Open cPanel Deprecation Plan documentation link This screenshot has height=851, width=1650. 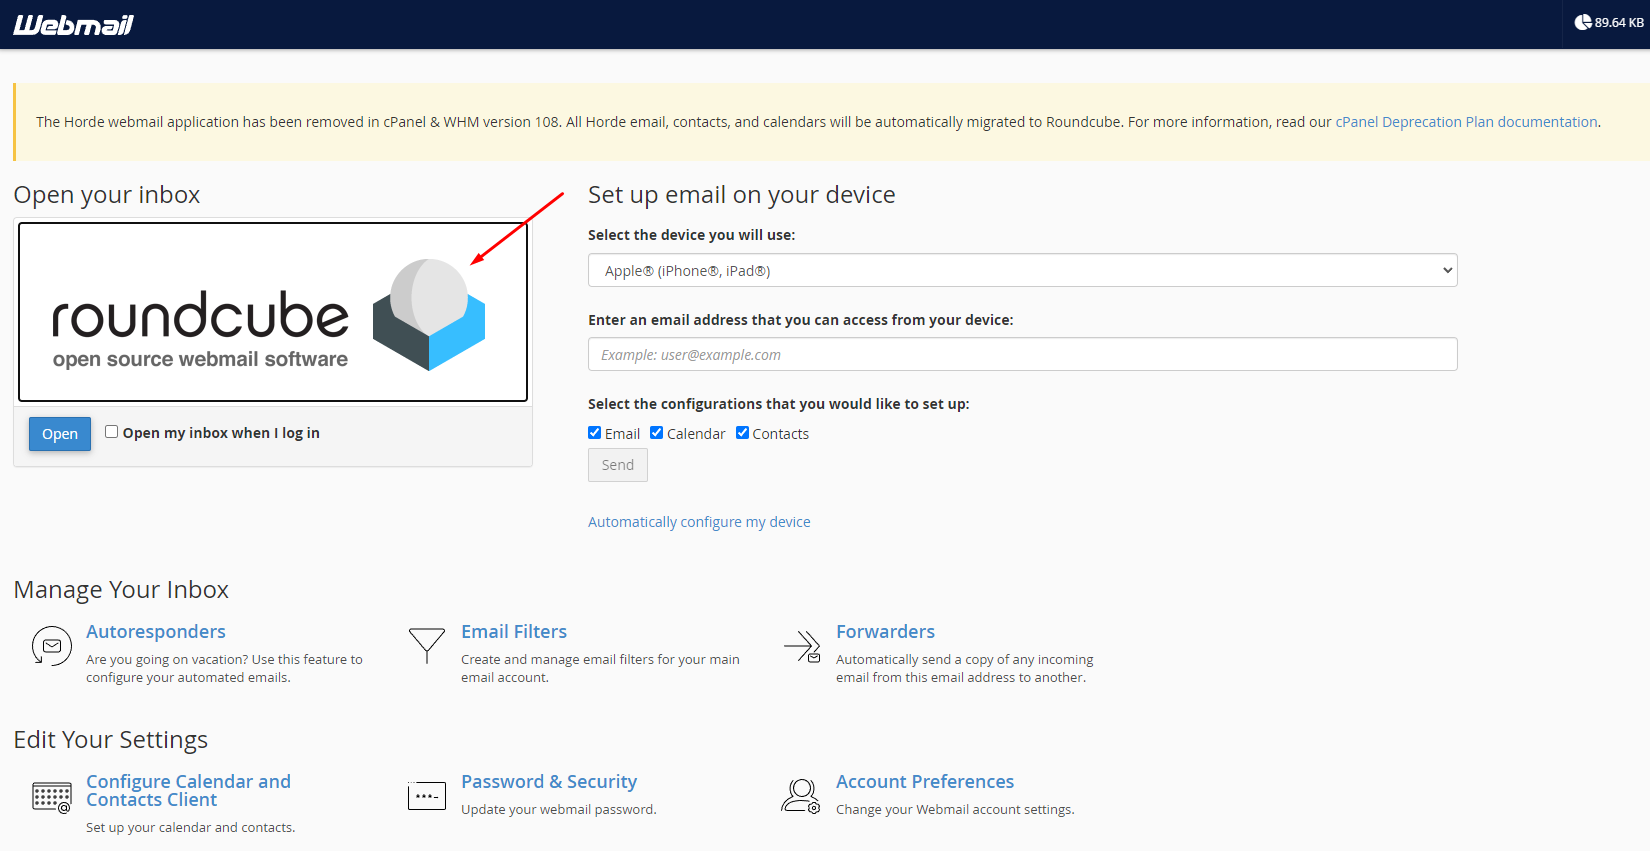1466,122
